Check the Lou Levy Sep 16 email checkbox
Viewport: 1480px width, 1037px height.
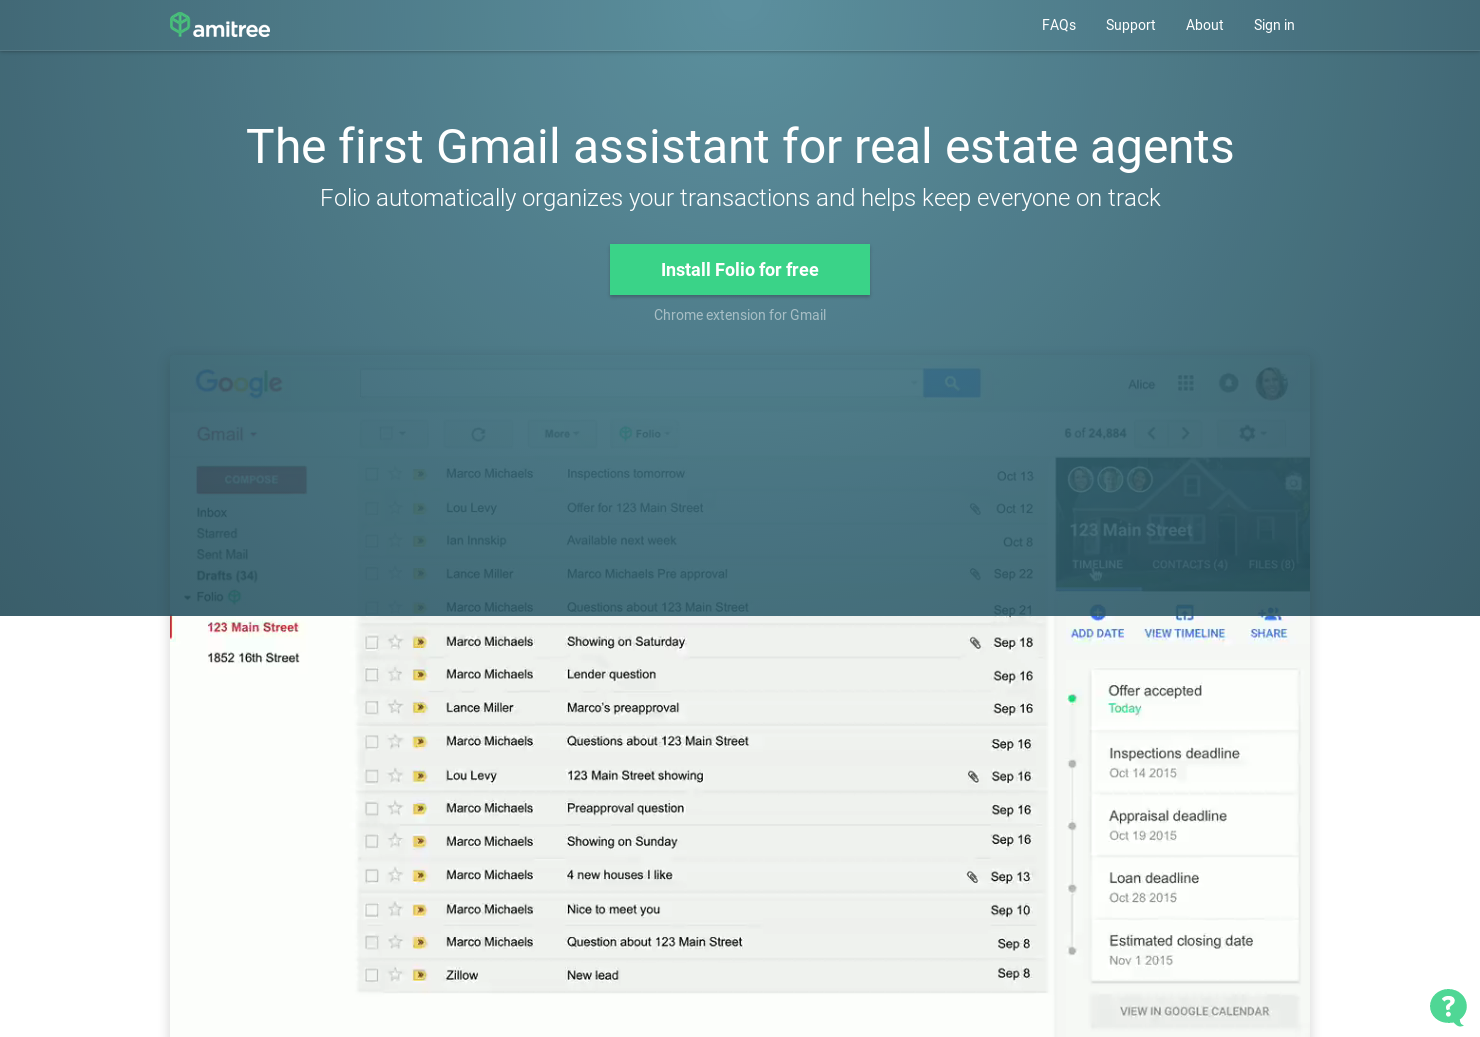point(372,776)
